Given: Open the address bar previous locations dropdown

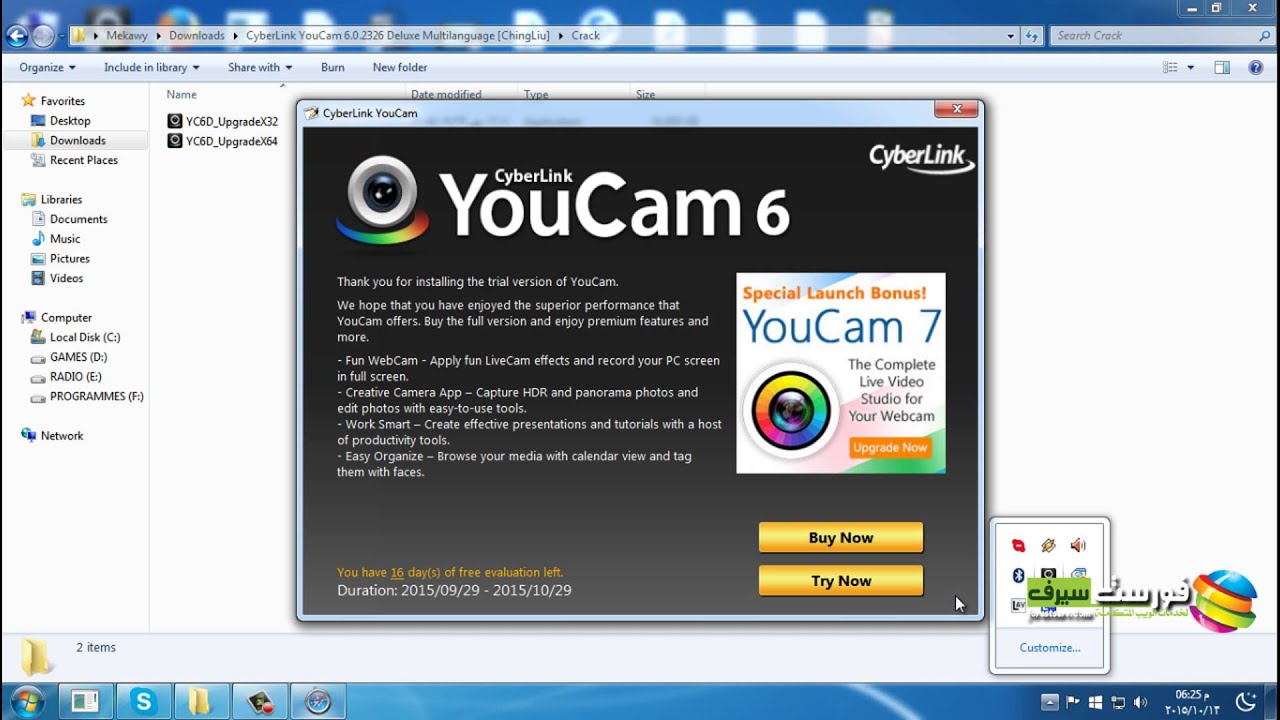Looking at the screenshot, I should (x=1010, y=36).
